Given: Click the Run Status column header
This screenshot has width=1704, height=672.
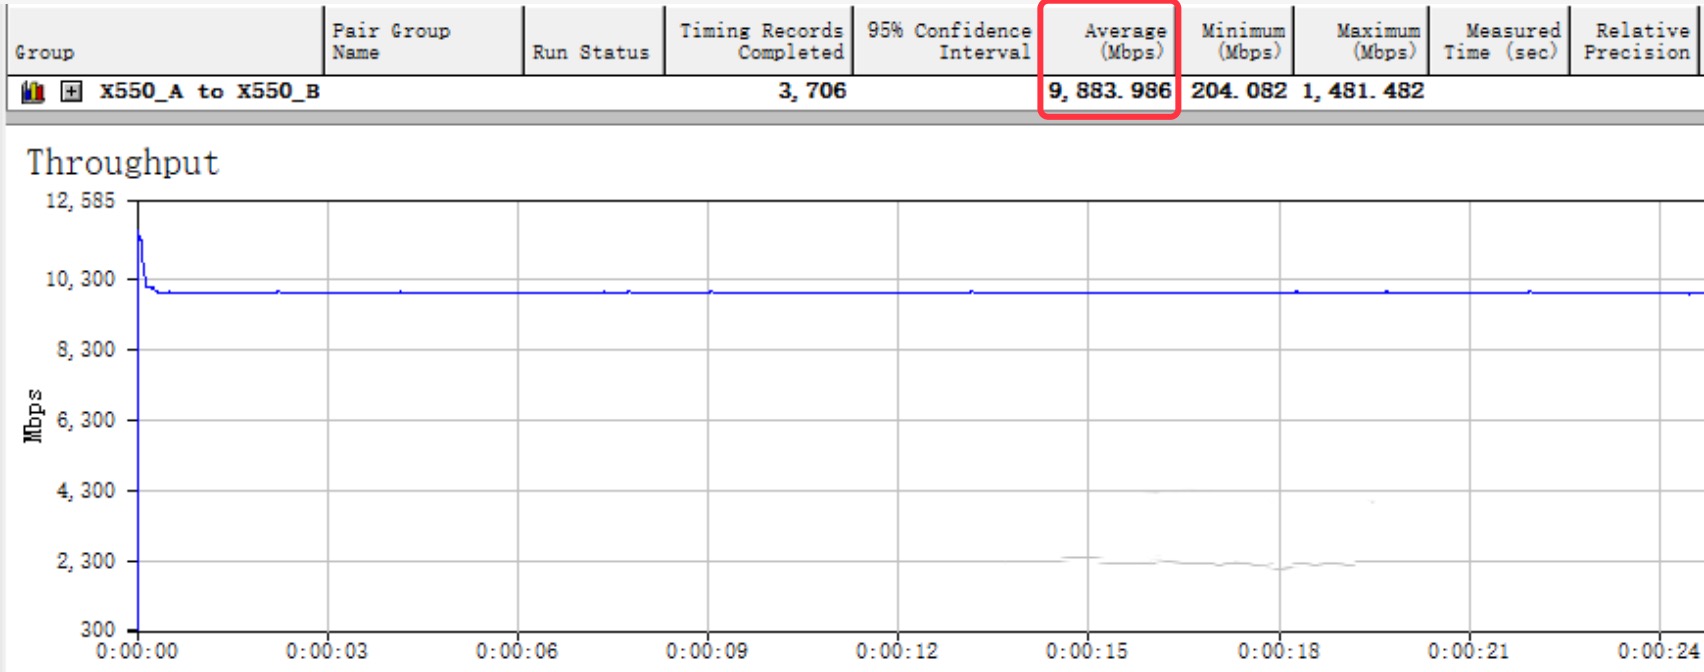Looking at the screenshot, I should coord(594,41).
